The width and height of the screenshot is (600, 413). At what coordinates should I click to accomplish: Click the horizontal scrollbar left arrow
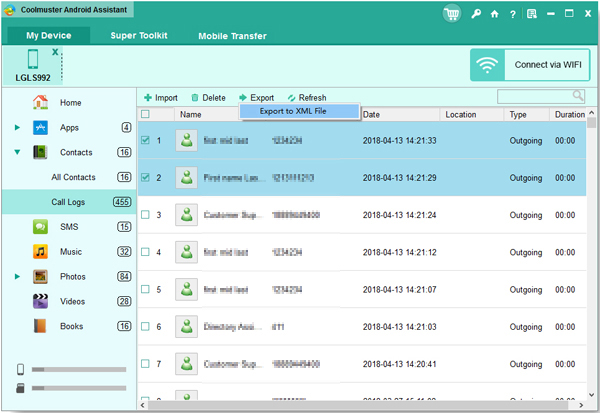143,405
